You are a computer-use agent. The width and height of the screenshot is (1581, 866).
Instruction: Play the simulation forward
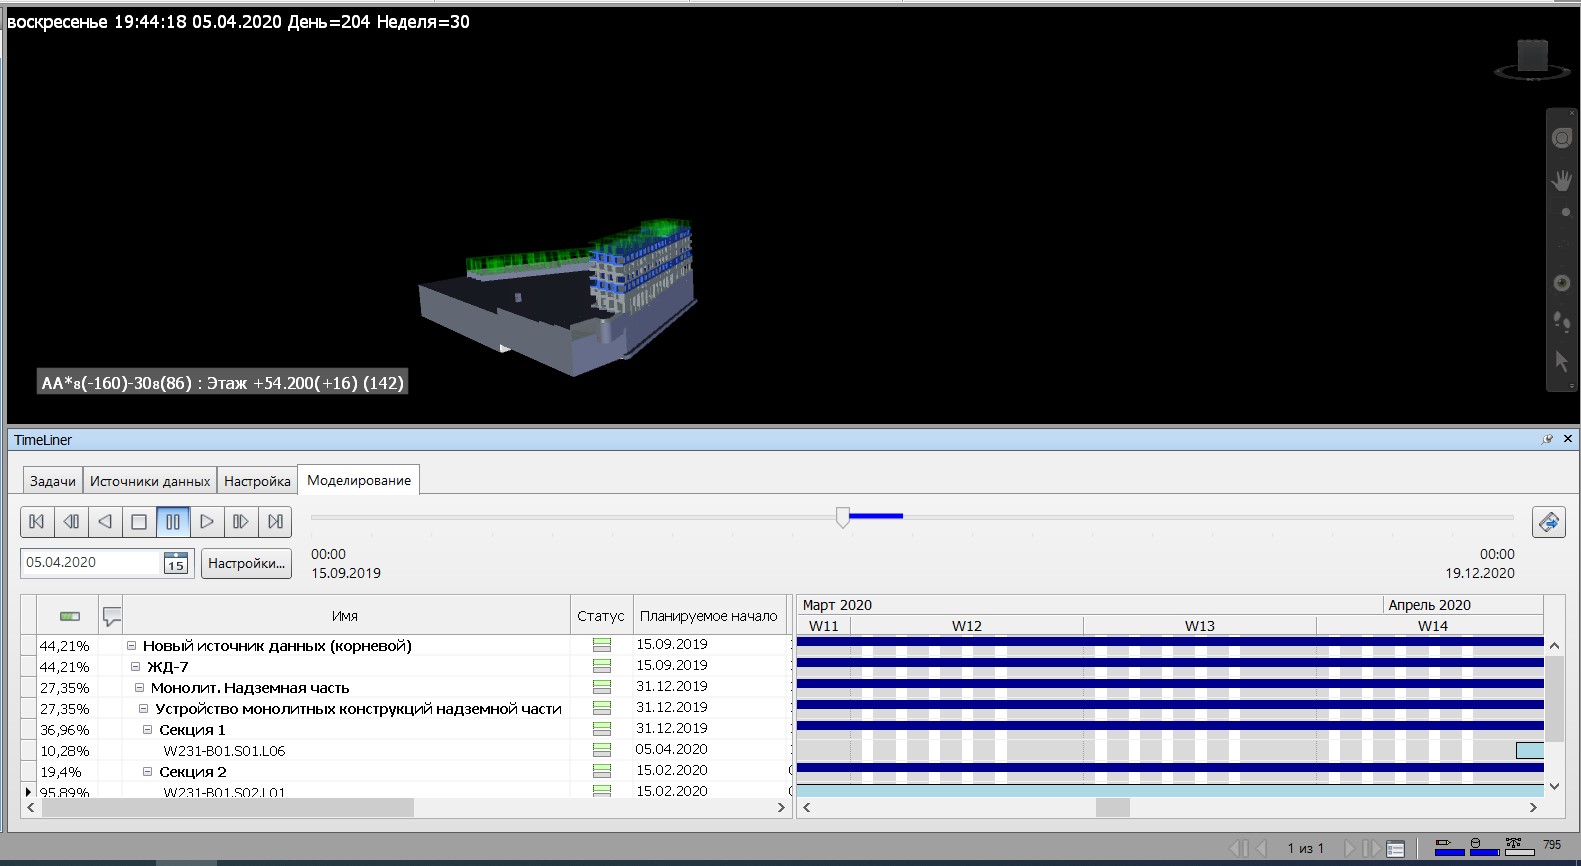[x=207, y=521]
